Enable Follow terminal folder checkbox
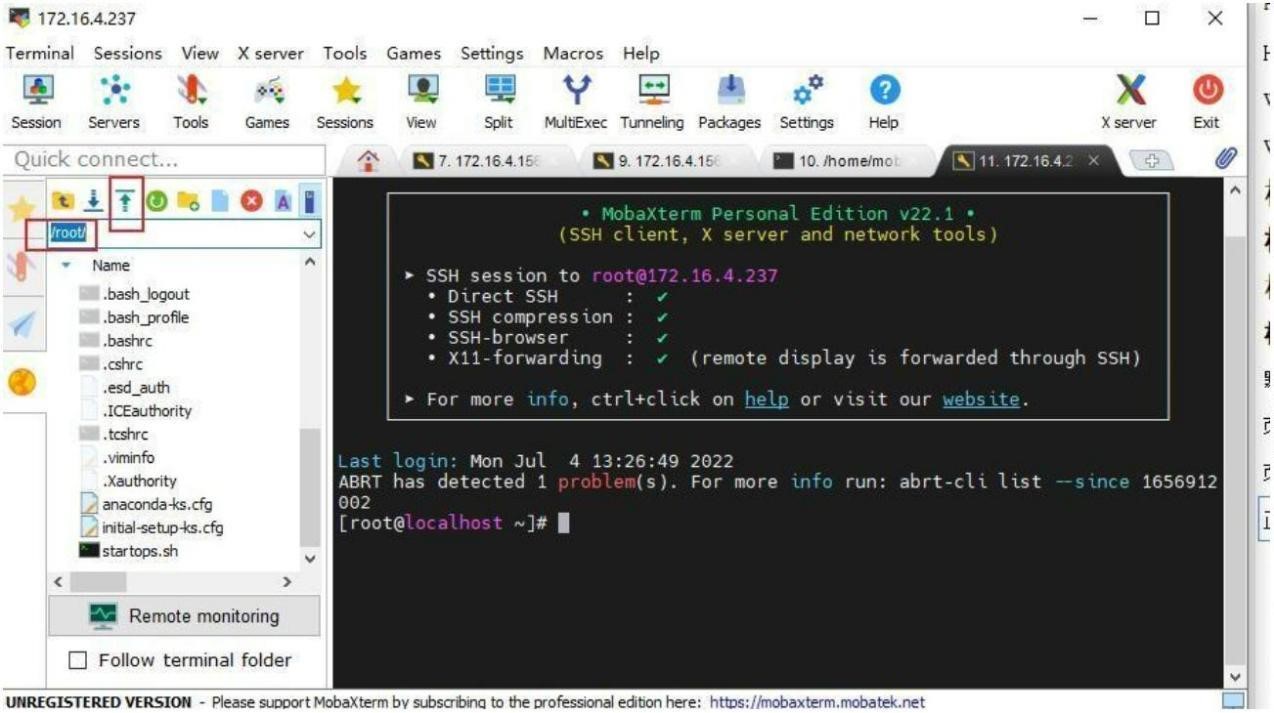Image resolution: width=1274 pixels, height=713 pixels. pyautogui.click(x=77, y=660)
